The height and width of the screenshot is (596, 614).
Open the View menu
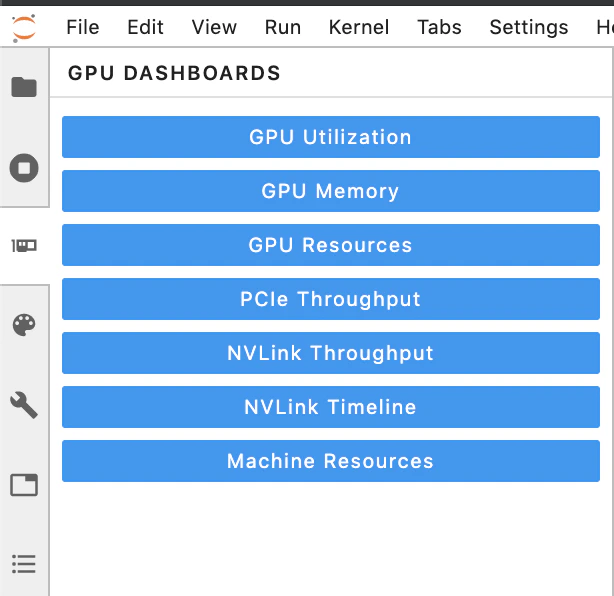(x=214, y=27)
